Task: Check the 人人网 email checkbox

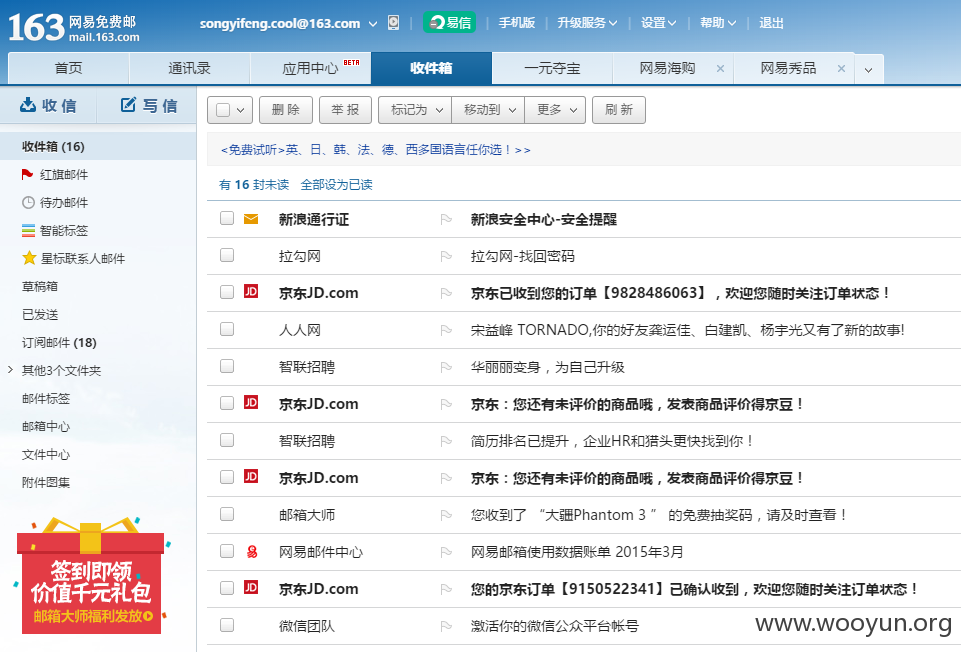Action: [227, 329]
